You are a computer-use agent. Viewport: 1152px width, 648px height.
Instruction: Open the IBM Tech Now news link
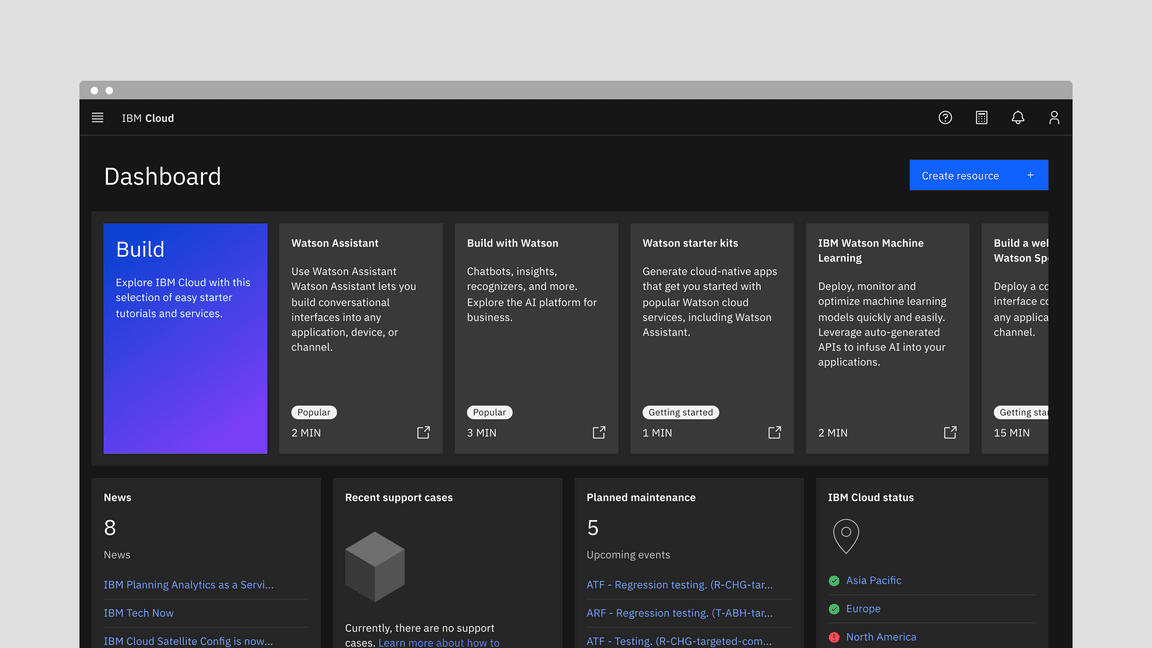139,613
